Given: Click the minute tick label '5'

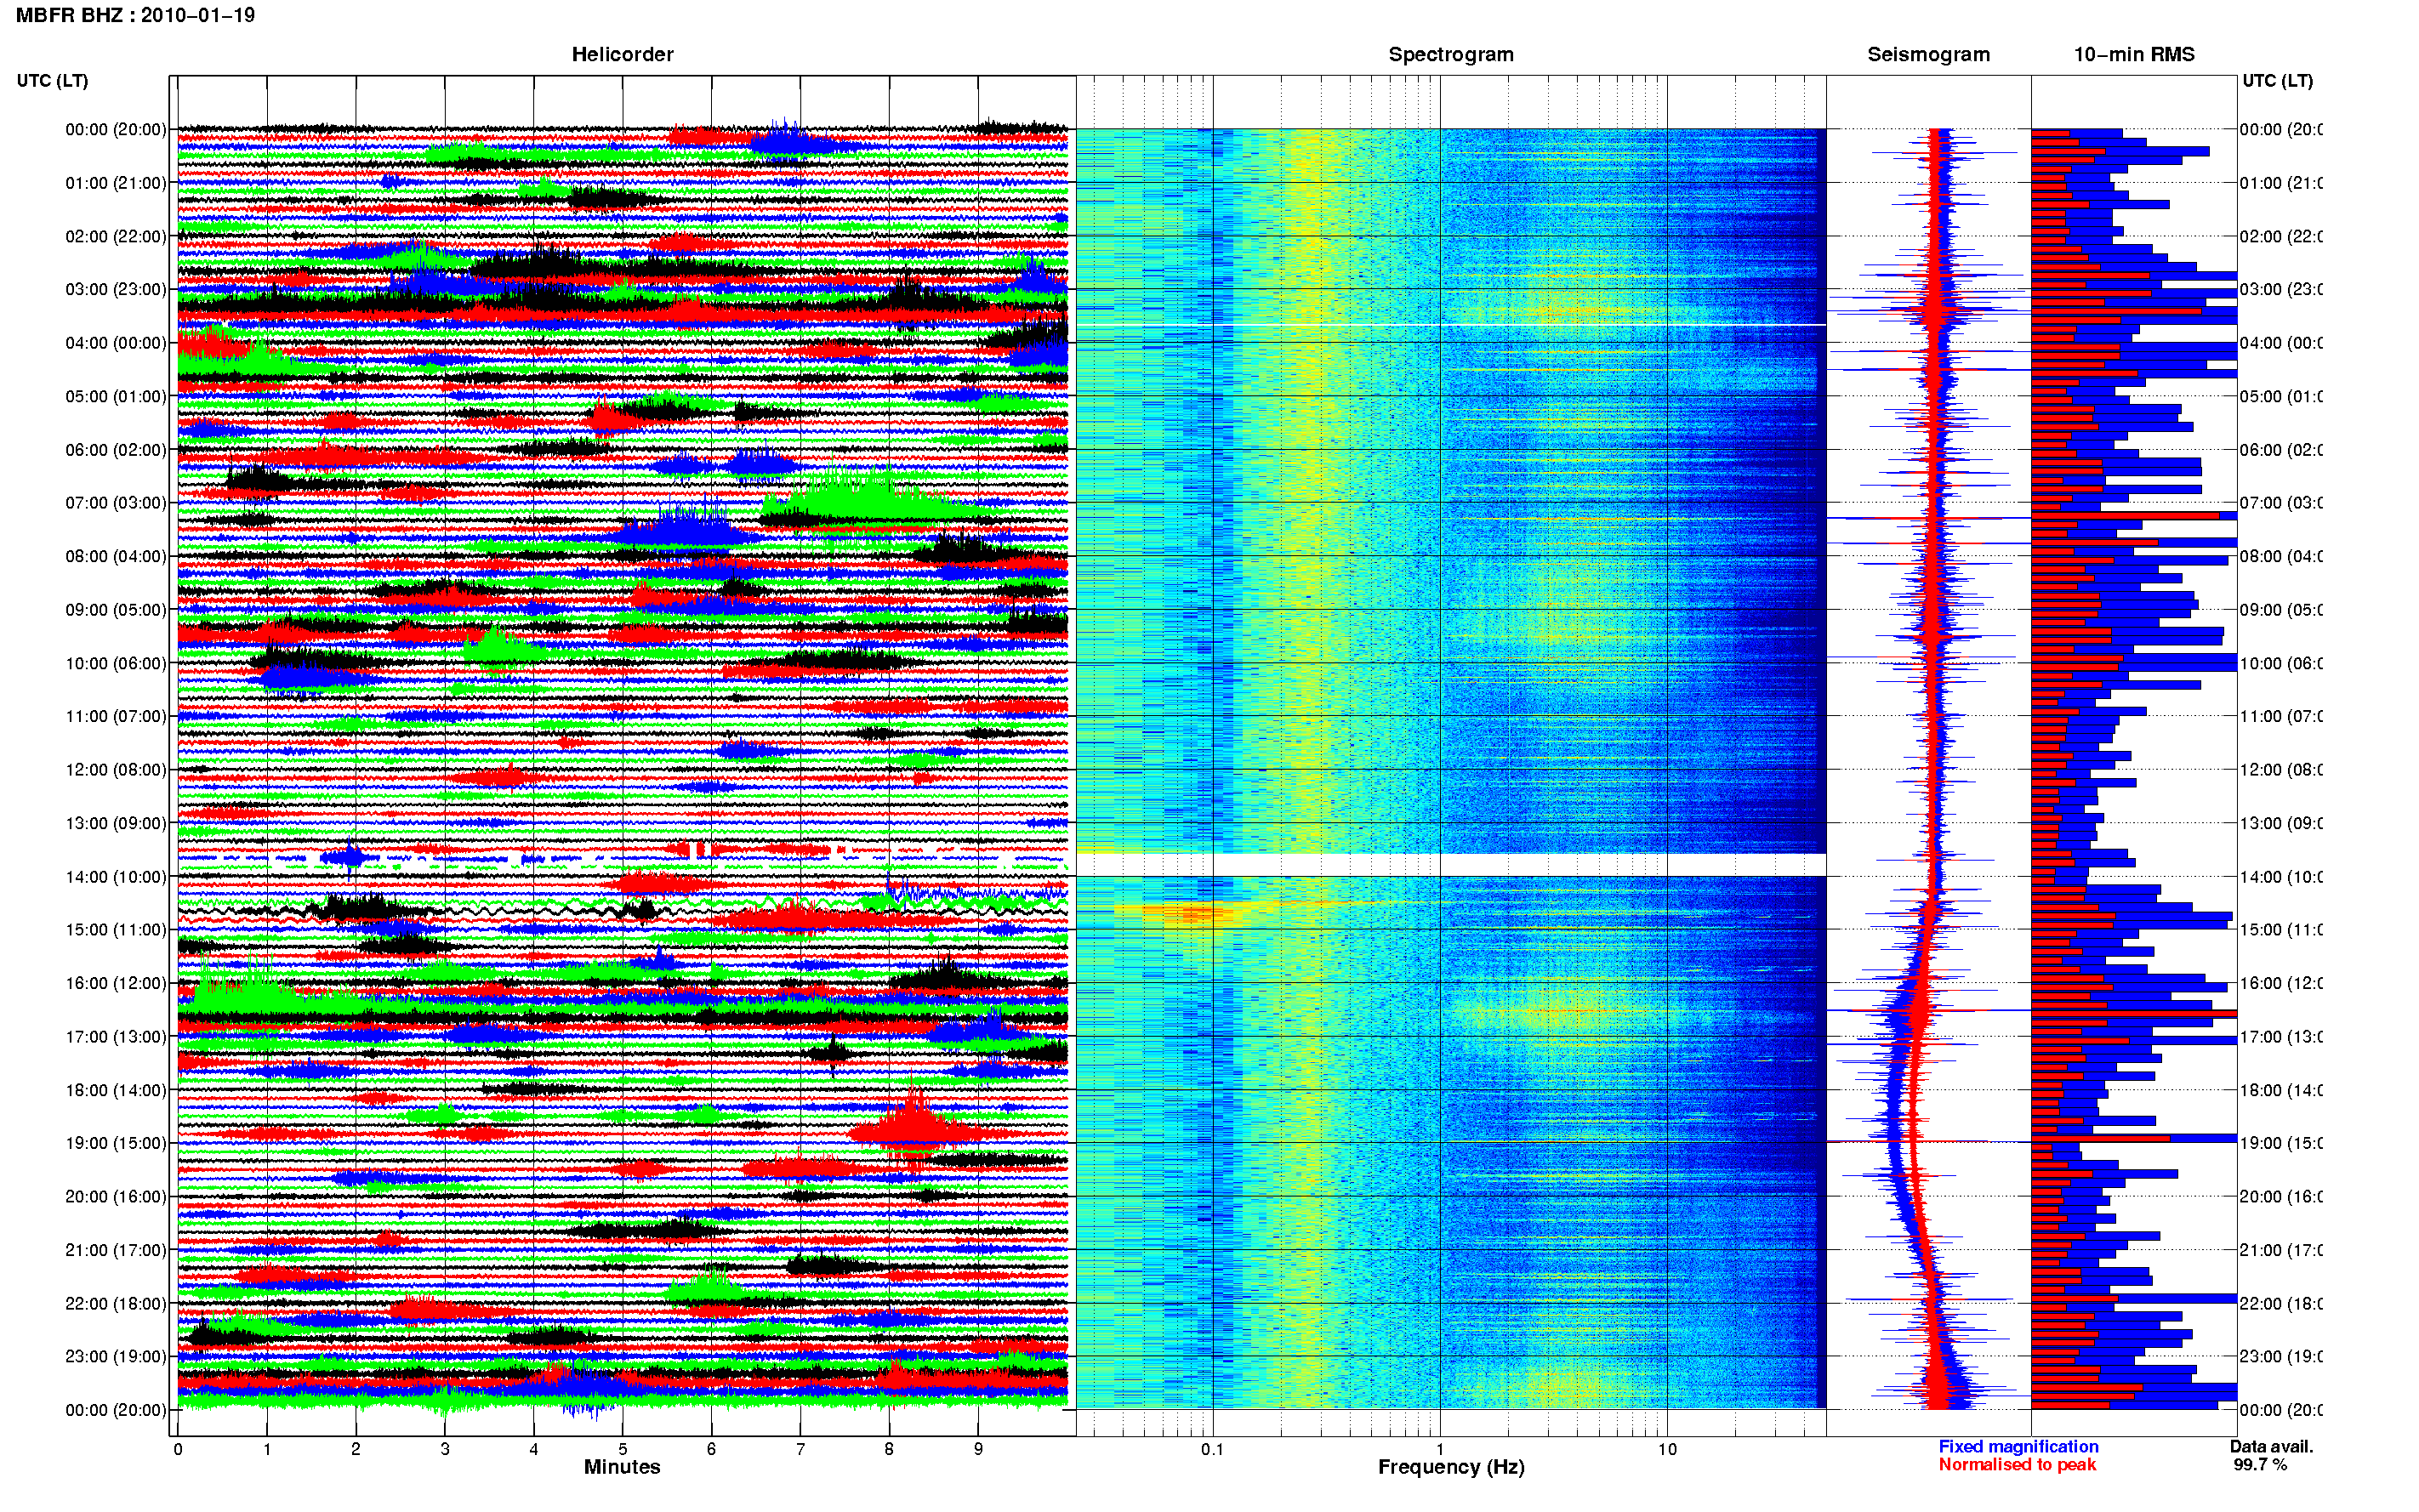Looking at the screenshot, I should (622, 1449).
